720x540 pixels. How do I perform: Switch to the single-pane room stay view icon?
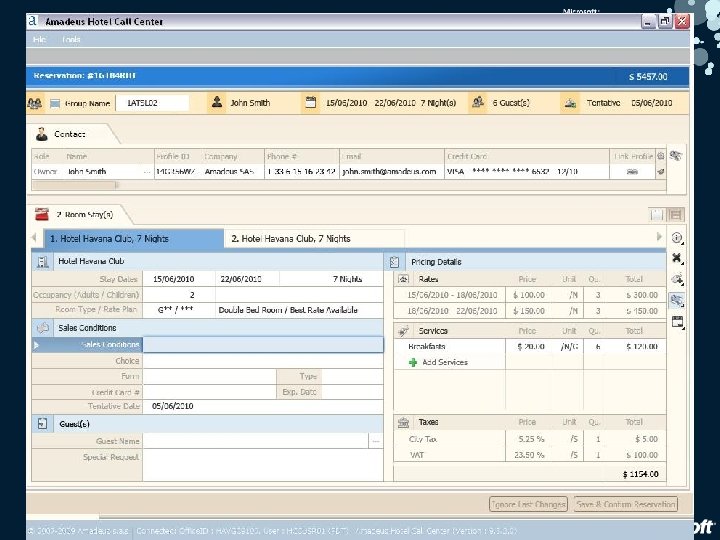657,214
